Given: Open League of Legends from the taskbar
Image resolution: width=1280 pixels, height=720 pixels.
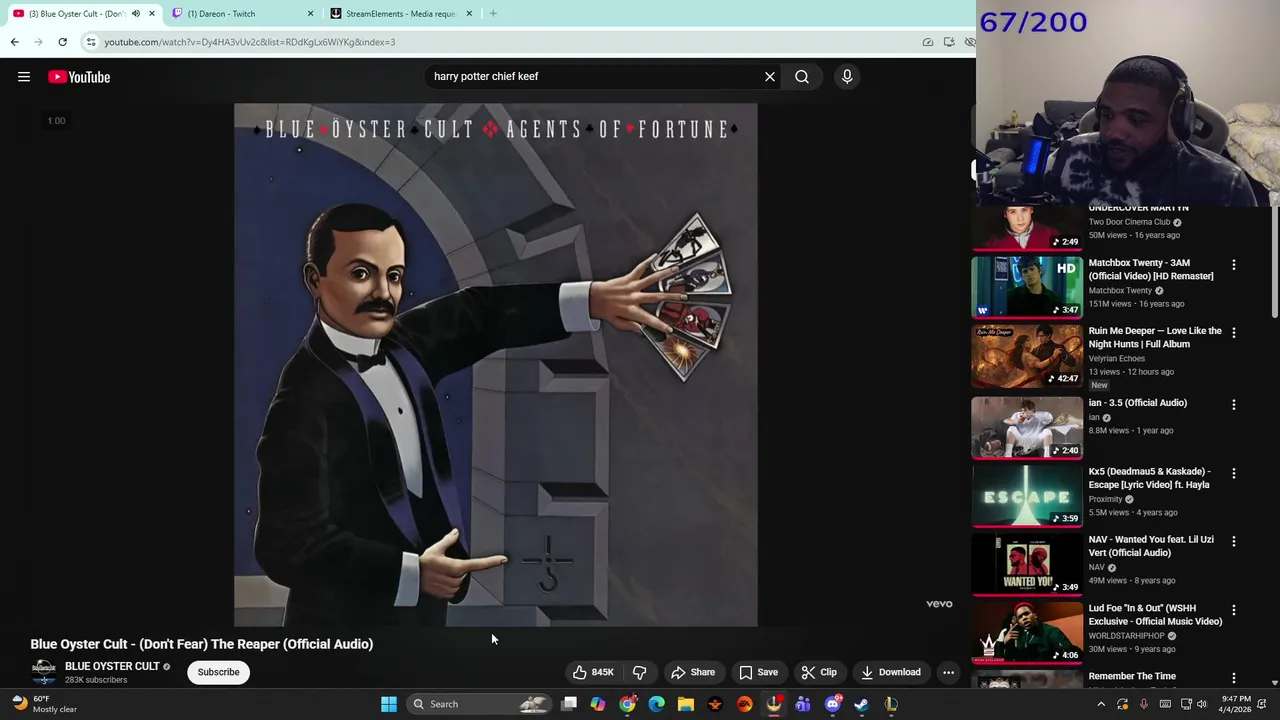Looking at the screenshot, I should 891,704.
